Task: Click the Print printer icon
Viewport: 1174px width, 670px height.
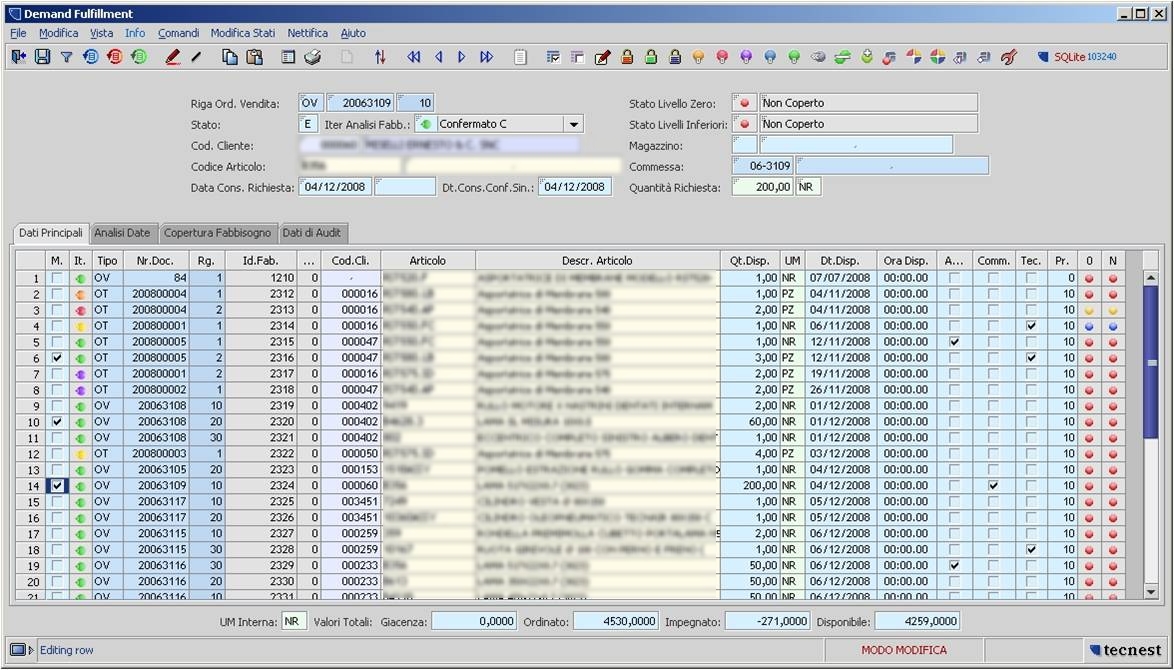Action: click(x=313, y=57)
